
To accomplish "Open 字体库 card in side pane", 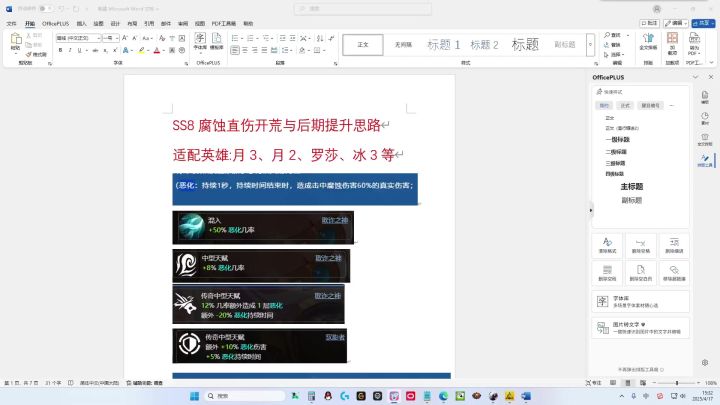I will (641, 301).
